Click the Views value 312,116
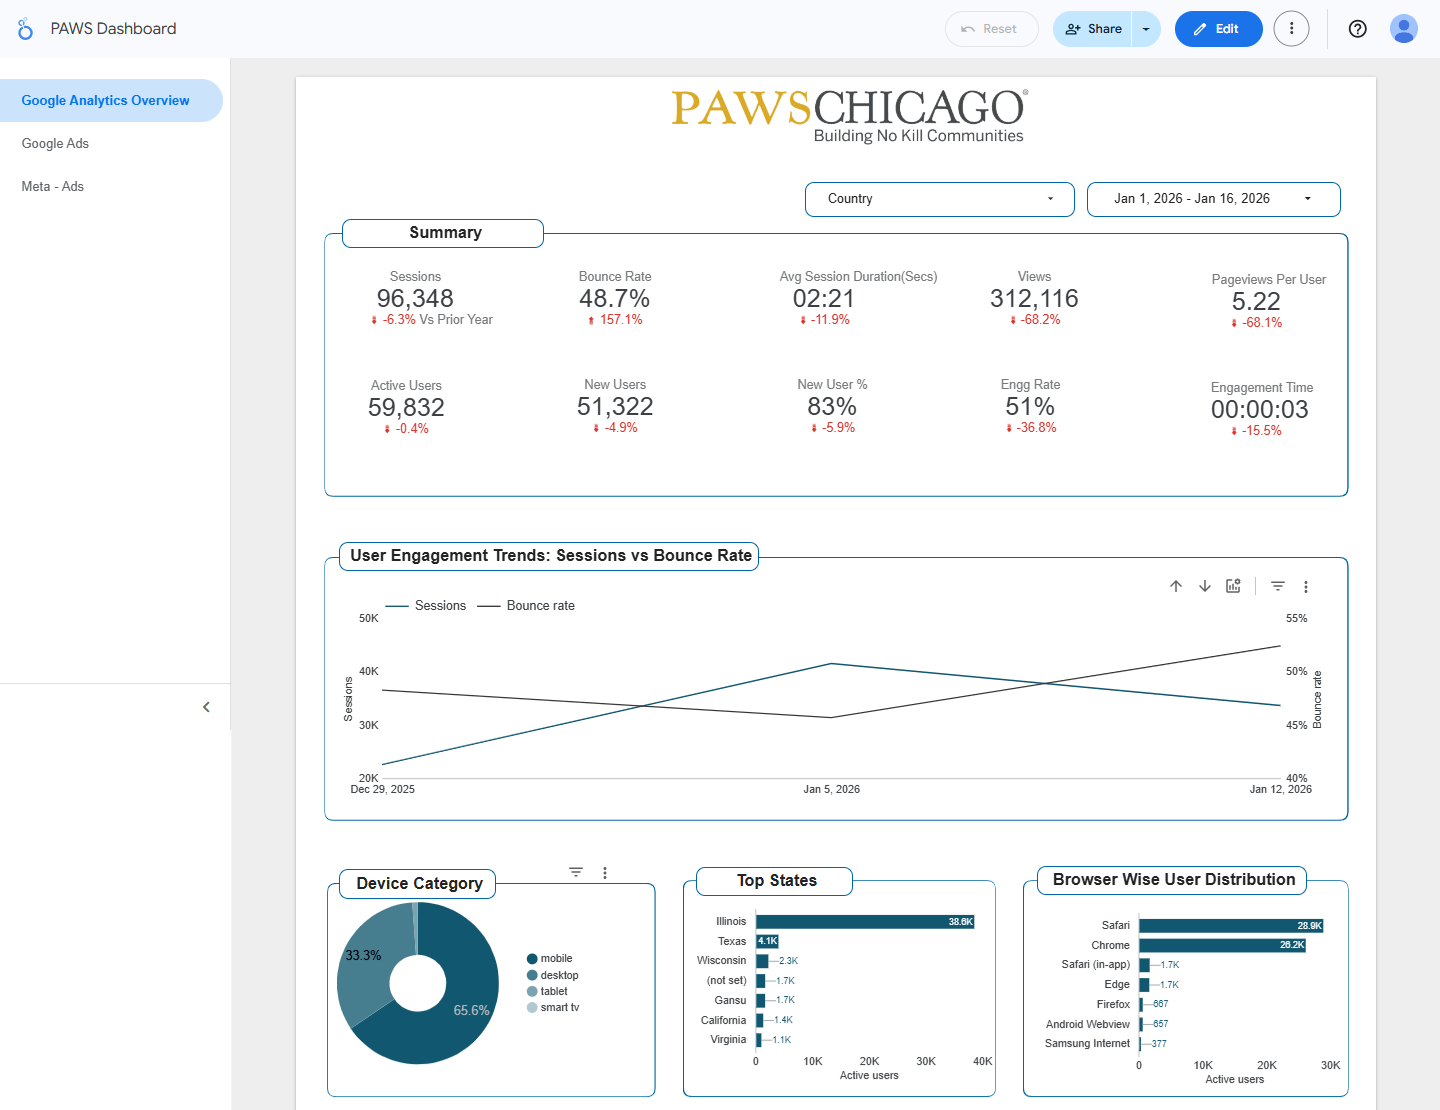 coord(1034,299)
